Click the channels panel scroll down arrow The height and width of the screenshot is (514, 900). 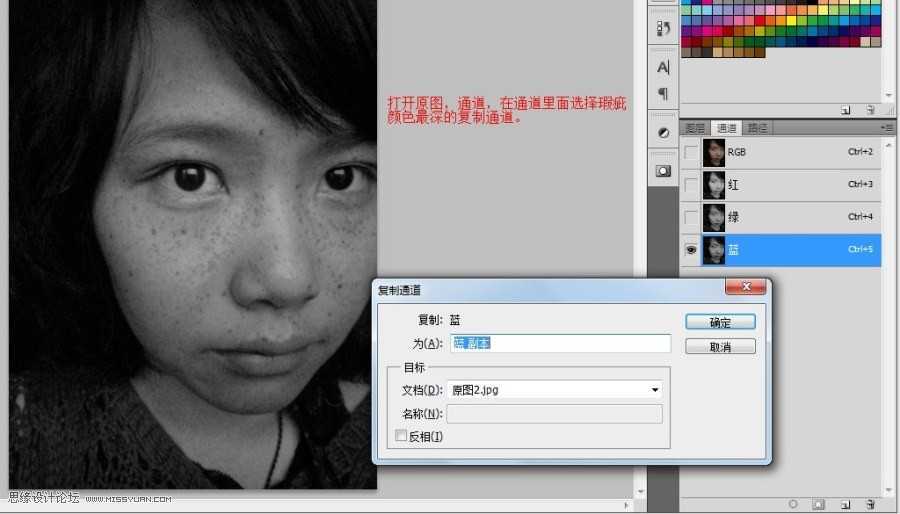889,492
